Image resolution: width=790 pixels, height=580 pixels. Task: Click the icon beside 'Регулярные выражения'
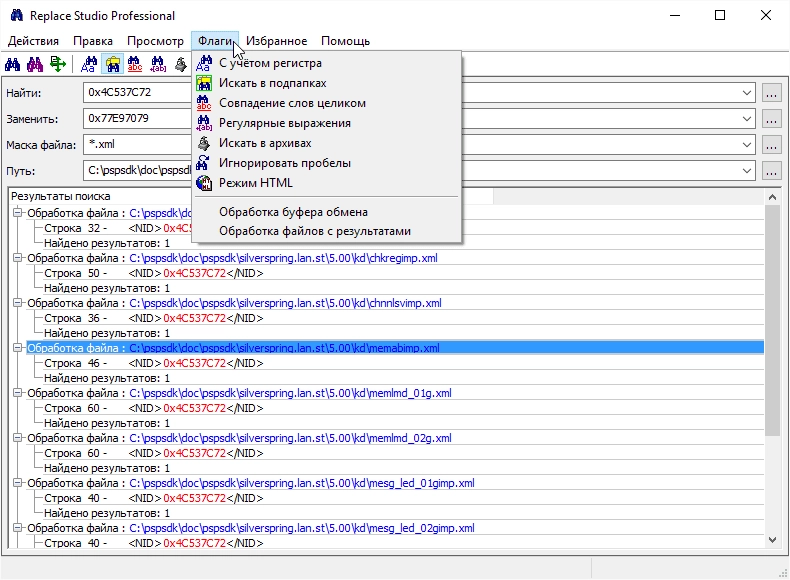204,123
